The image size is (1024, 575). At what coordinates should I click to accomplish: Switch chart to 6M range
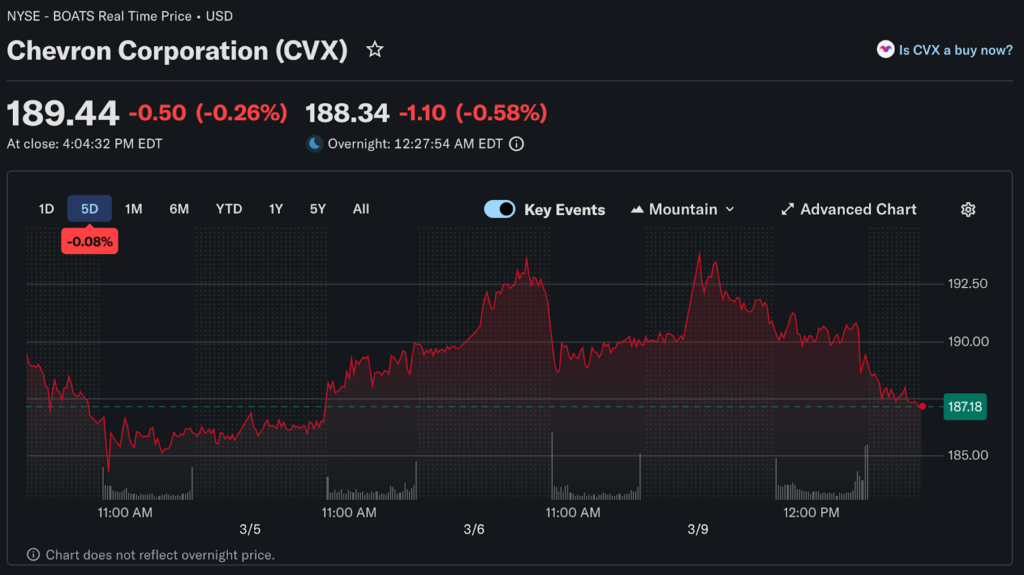179,209
